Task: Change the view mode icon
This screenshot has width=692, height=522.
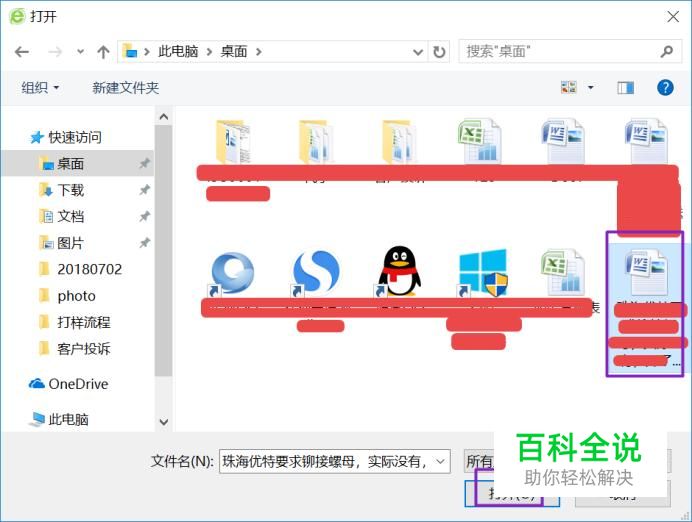Action: coord(568,87)
